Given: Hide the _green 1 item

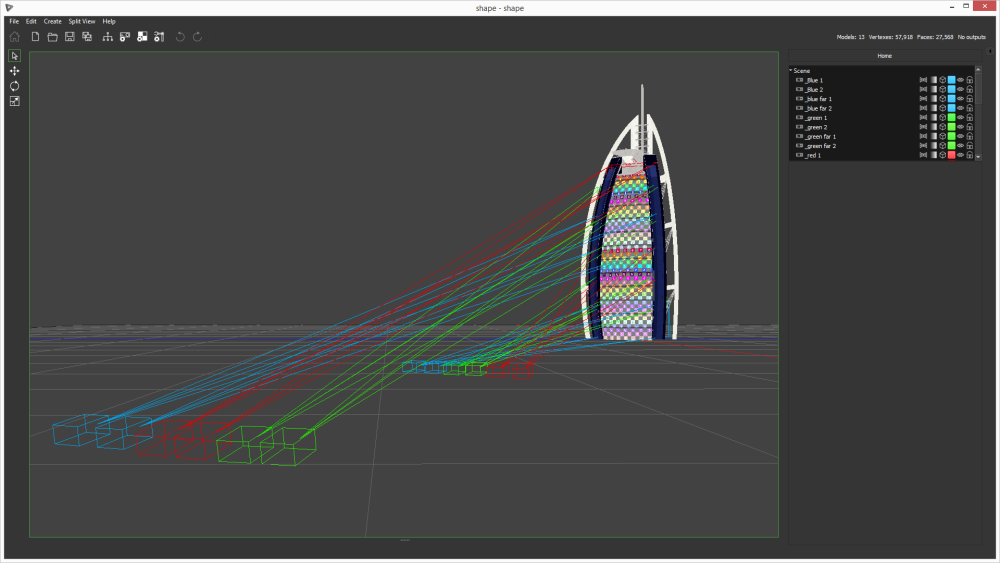Looking at the screenshot, I should [x=960, y=118].
